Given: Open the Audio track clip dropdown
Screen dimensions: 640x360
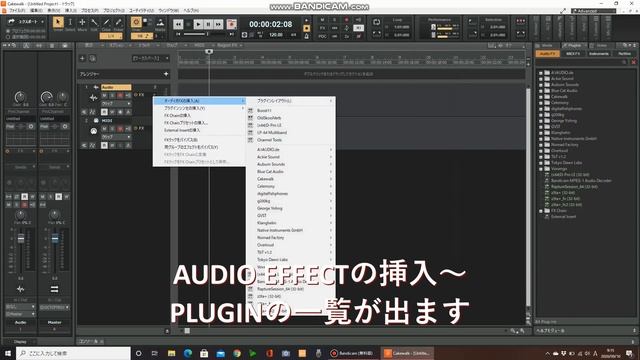Looking at the screenshot, I should [x=116, y=104].
